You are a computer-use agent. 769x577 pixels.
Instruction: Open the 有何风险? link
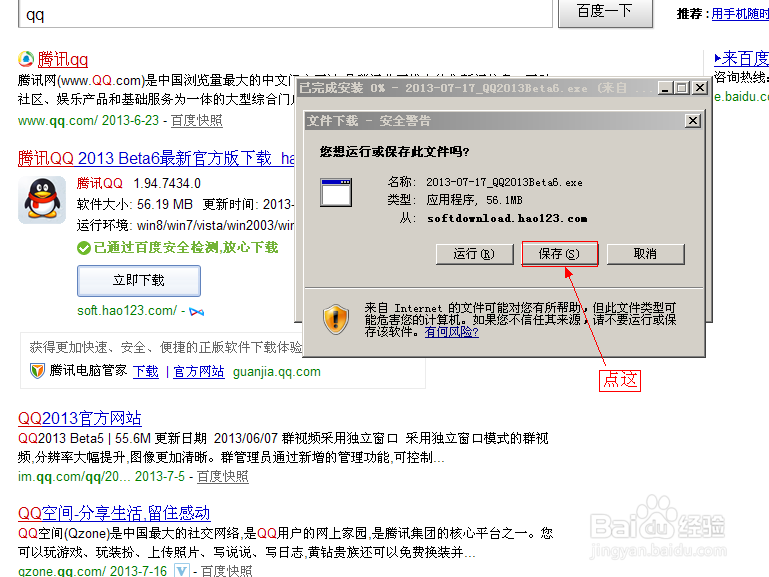click(x=451, y=332)
